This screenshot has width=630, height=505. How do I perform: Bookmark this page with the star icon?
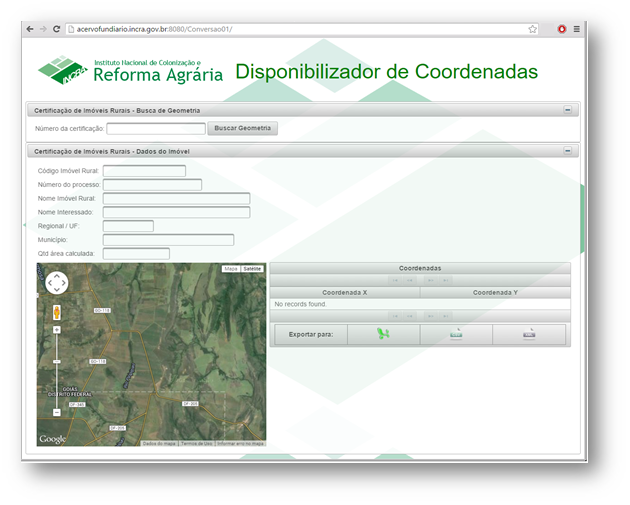point(533,29)
